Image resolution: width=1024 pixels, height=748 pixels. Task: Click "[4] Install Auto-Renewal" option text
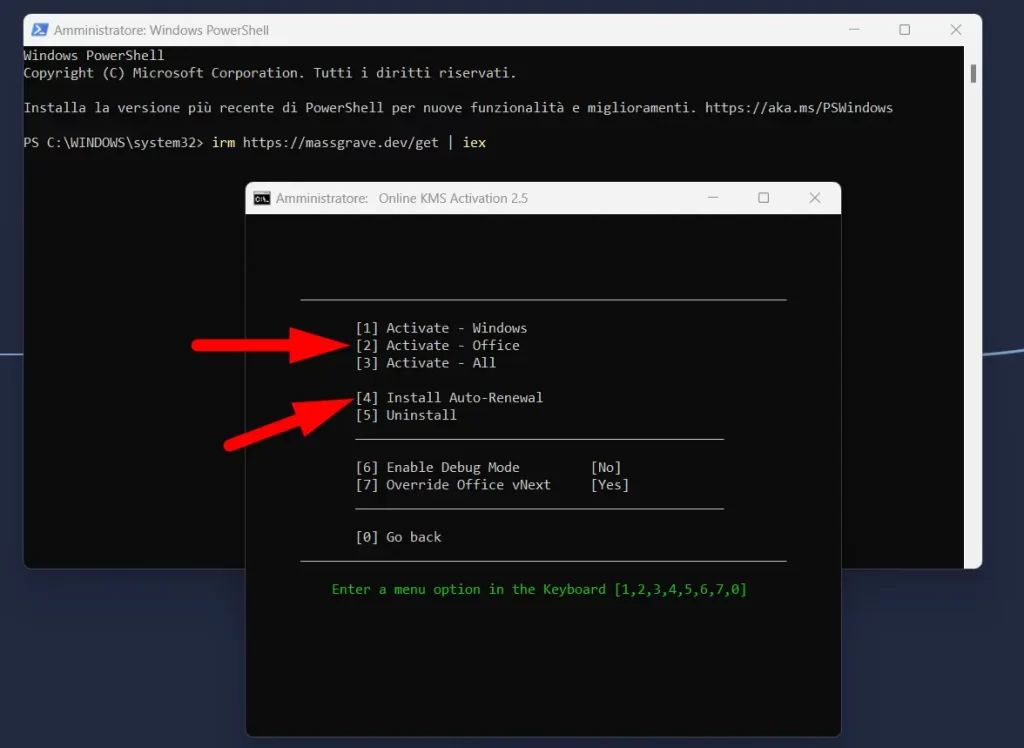[449, 398]
